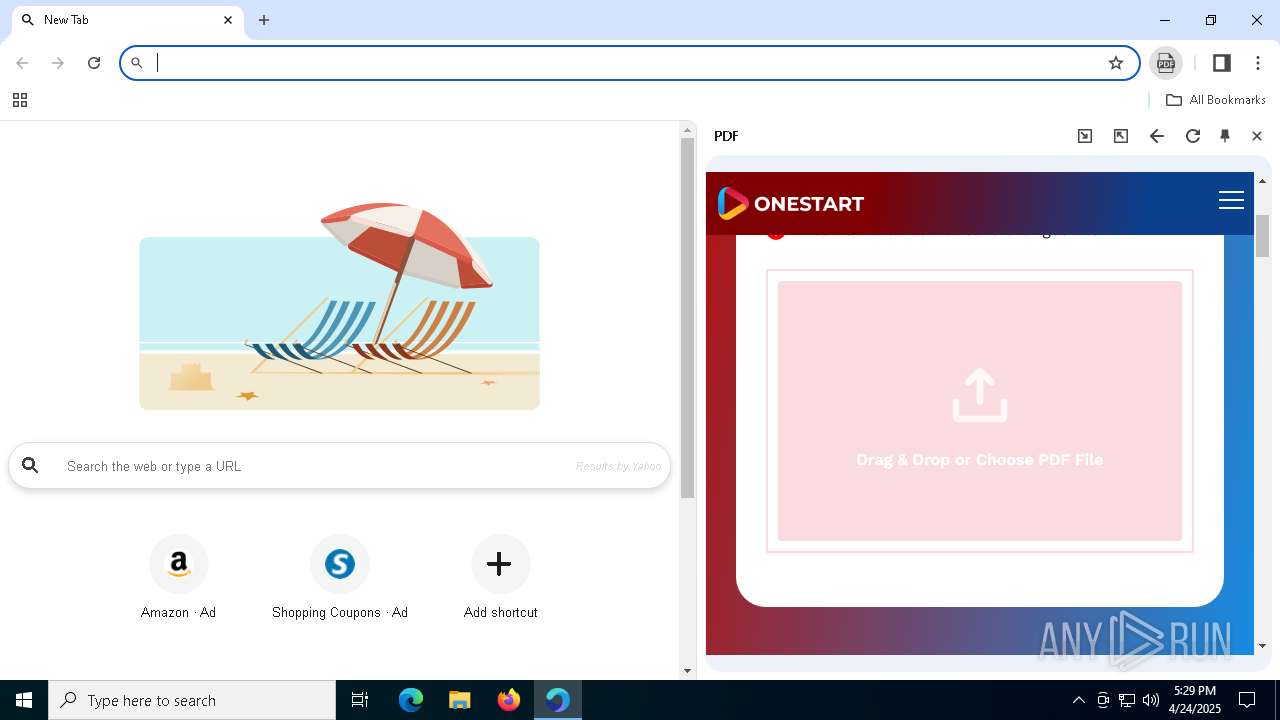Open the All Bookmarks folder
The width and height of the screenshot is (1280, 720).
tap(1216, 100)
